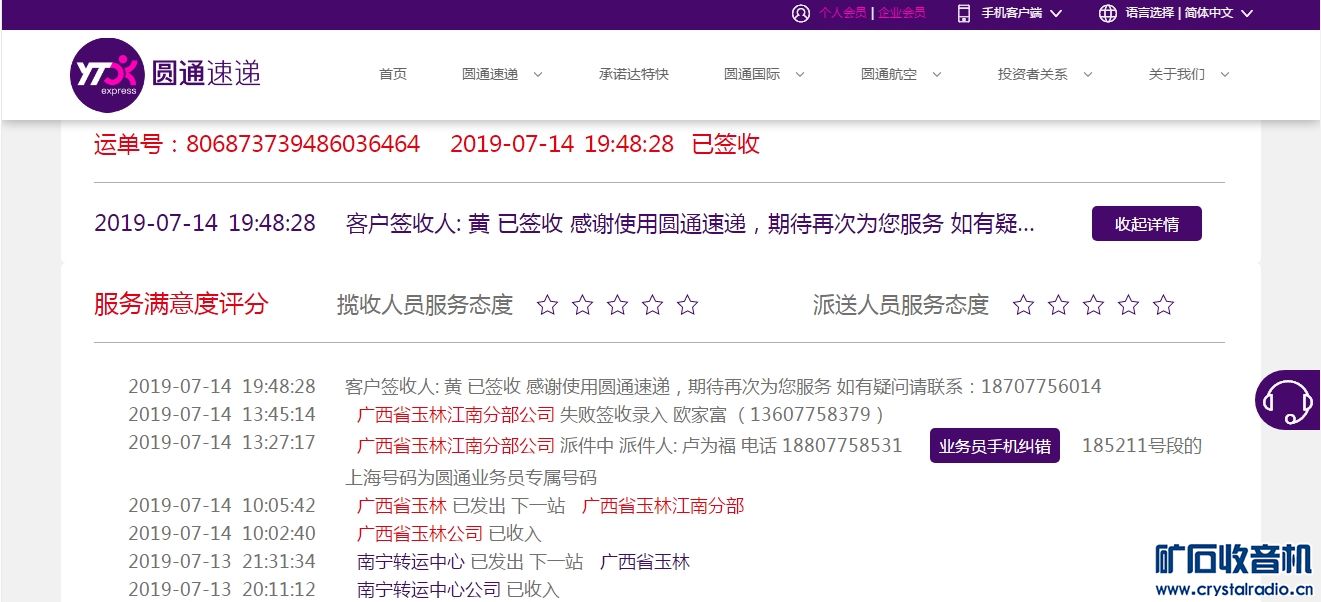Open the 投资者关系 navigation item
The width and height of the screenshot is (1321, 602).
pyautogui.click(x=1033, y=74)
